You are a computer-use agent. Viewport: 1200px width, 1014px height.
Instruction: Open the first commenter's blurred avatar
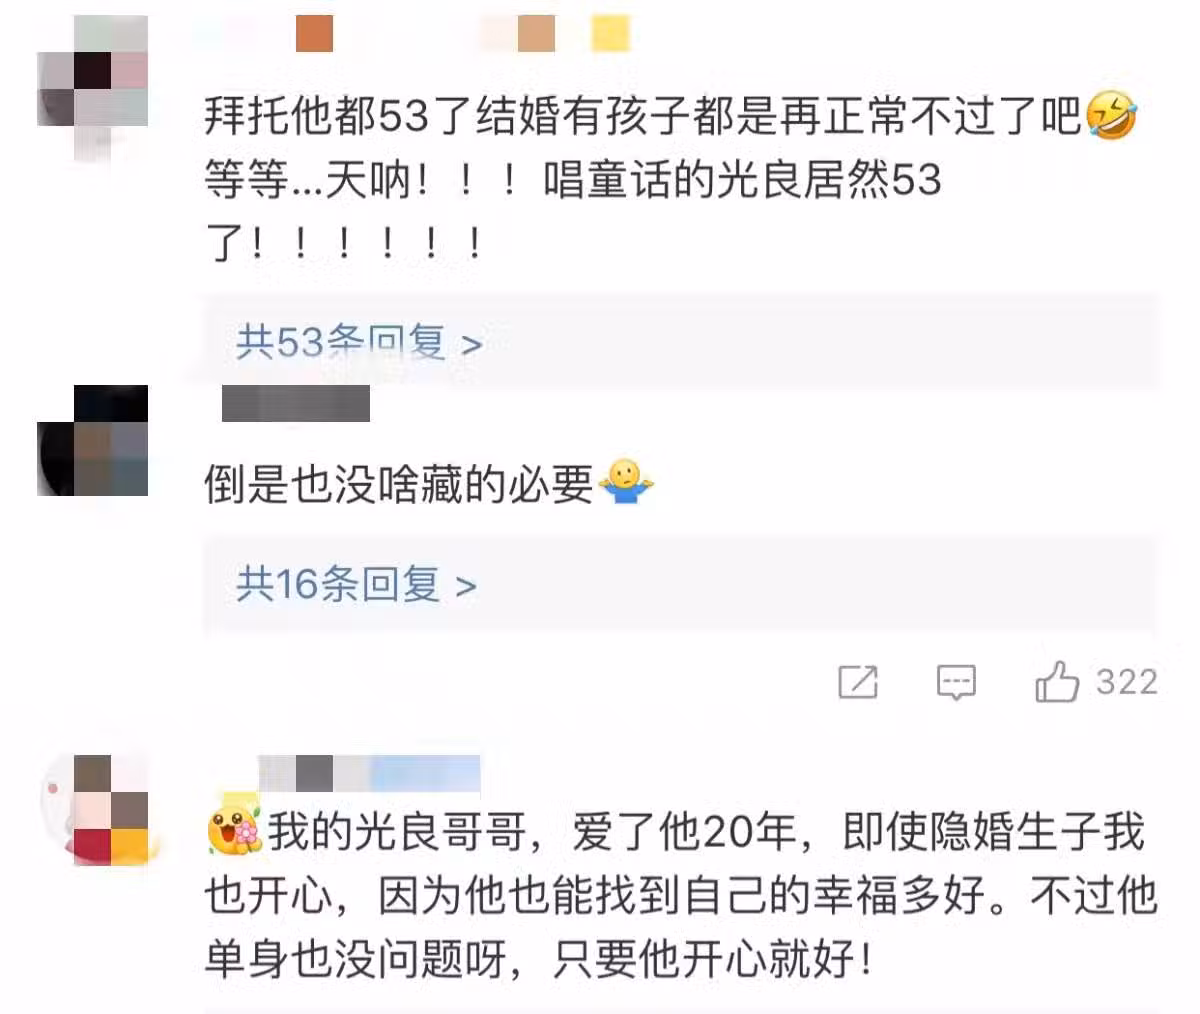click(x=93, y=84)
